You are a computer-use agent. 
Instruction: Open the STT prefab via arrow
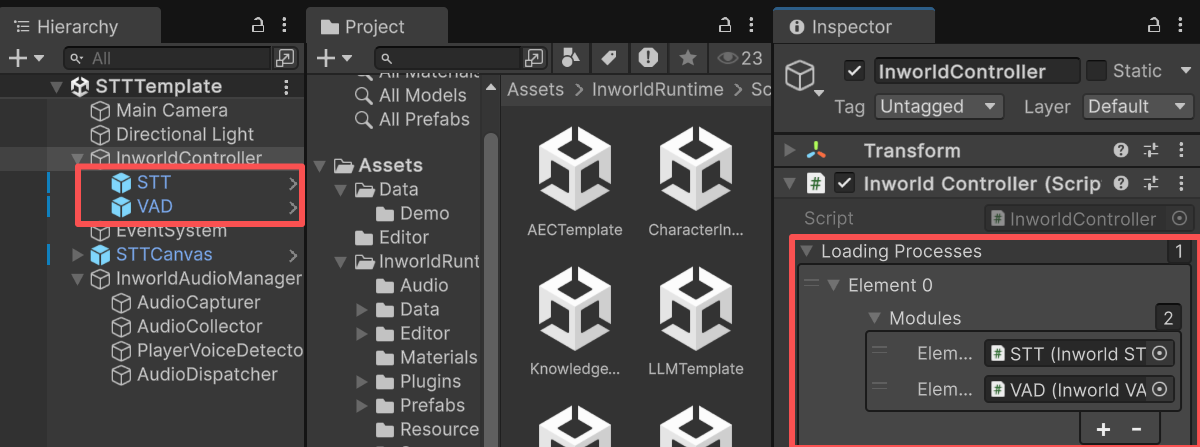[292, 183]
